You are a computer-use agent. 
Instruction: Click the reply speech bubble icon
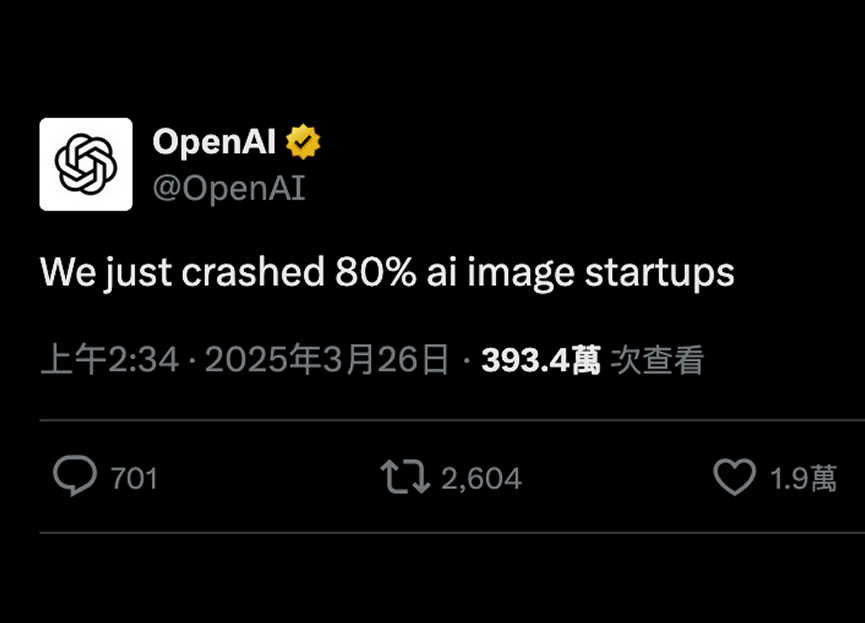pyautogui.click(x=75, y=477)
